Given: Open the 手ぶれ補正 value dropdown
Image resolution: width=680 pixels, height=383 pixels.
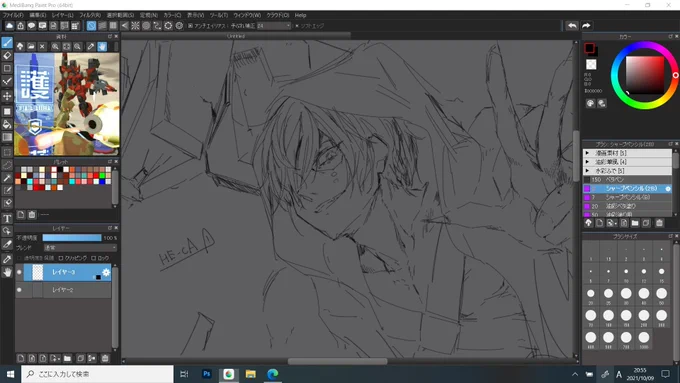Looking at the screenshot, I should click(x=274, y=26).
